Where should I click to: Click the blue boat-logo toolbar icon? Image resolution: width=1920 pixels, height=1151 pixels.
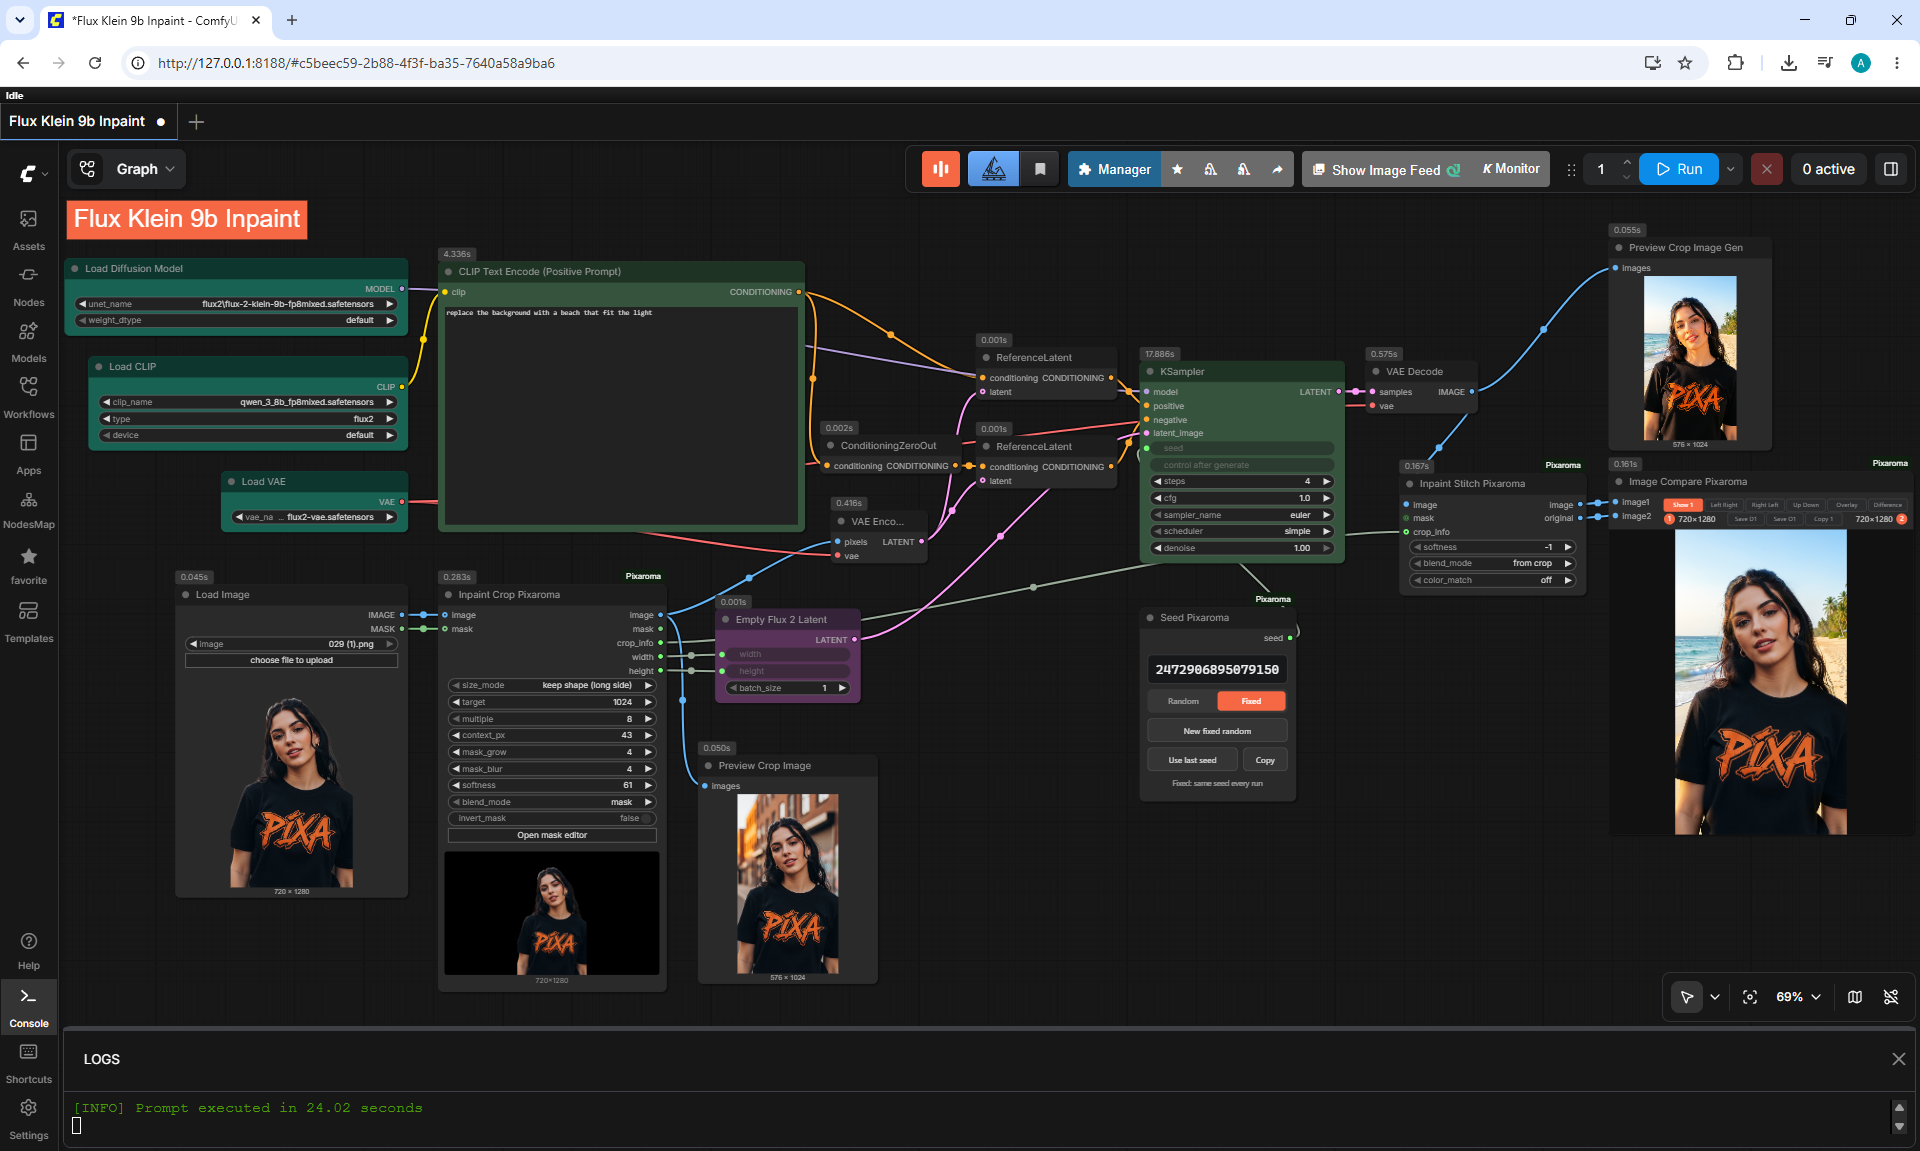tap(993, 169)
